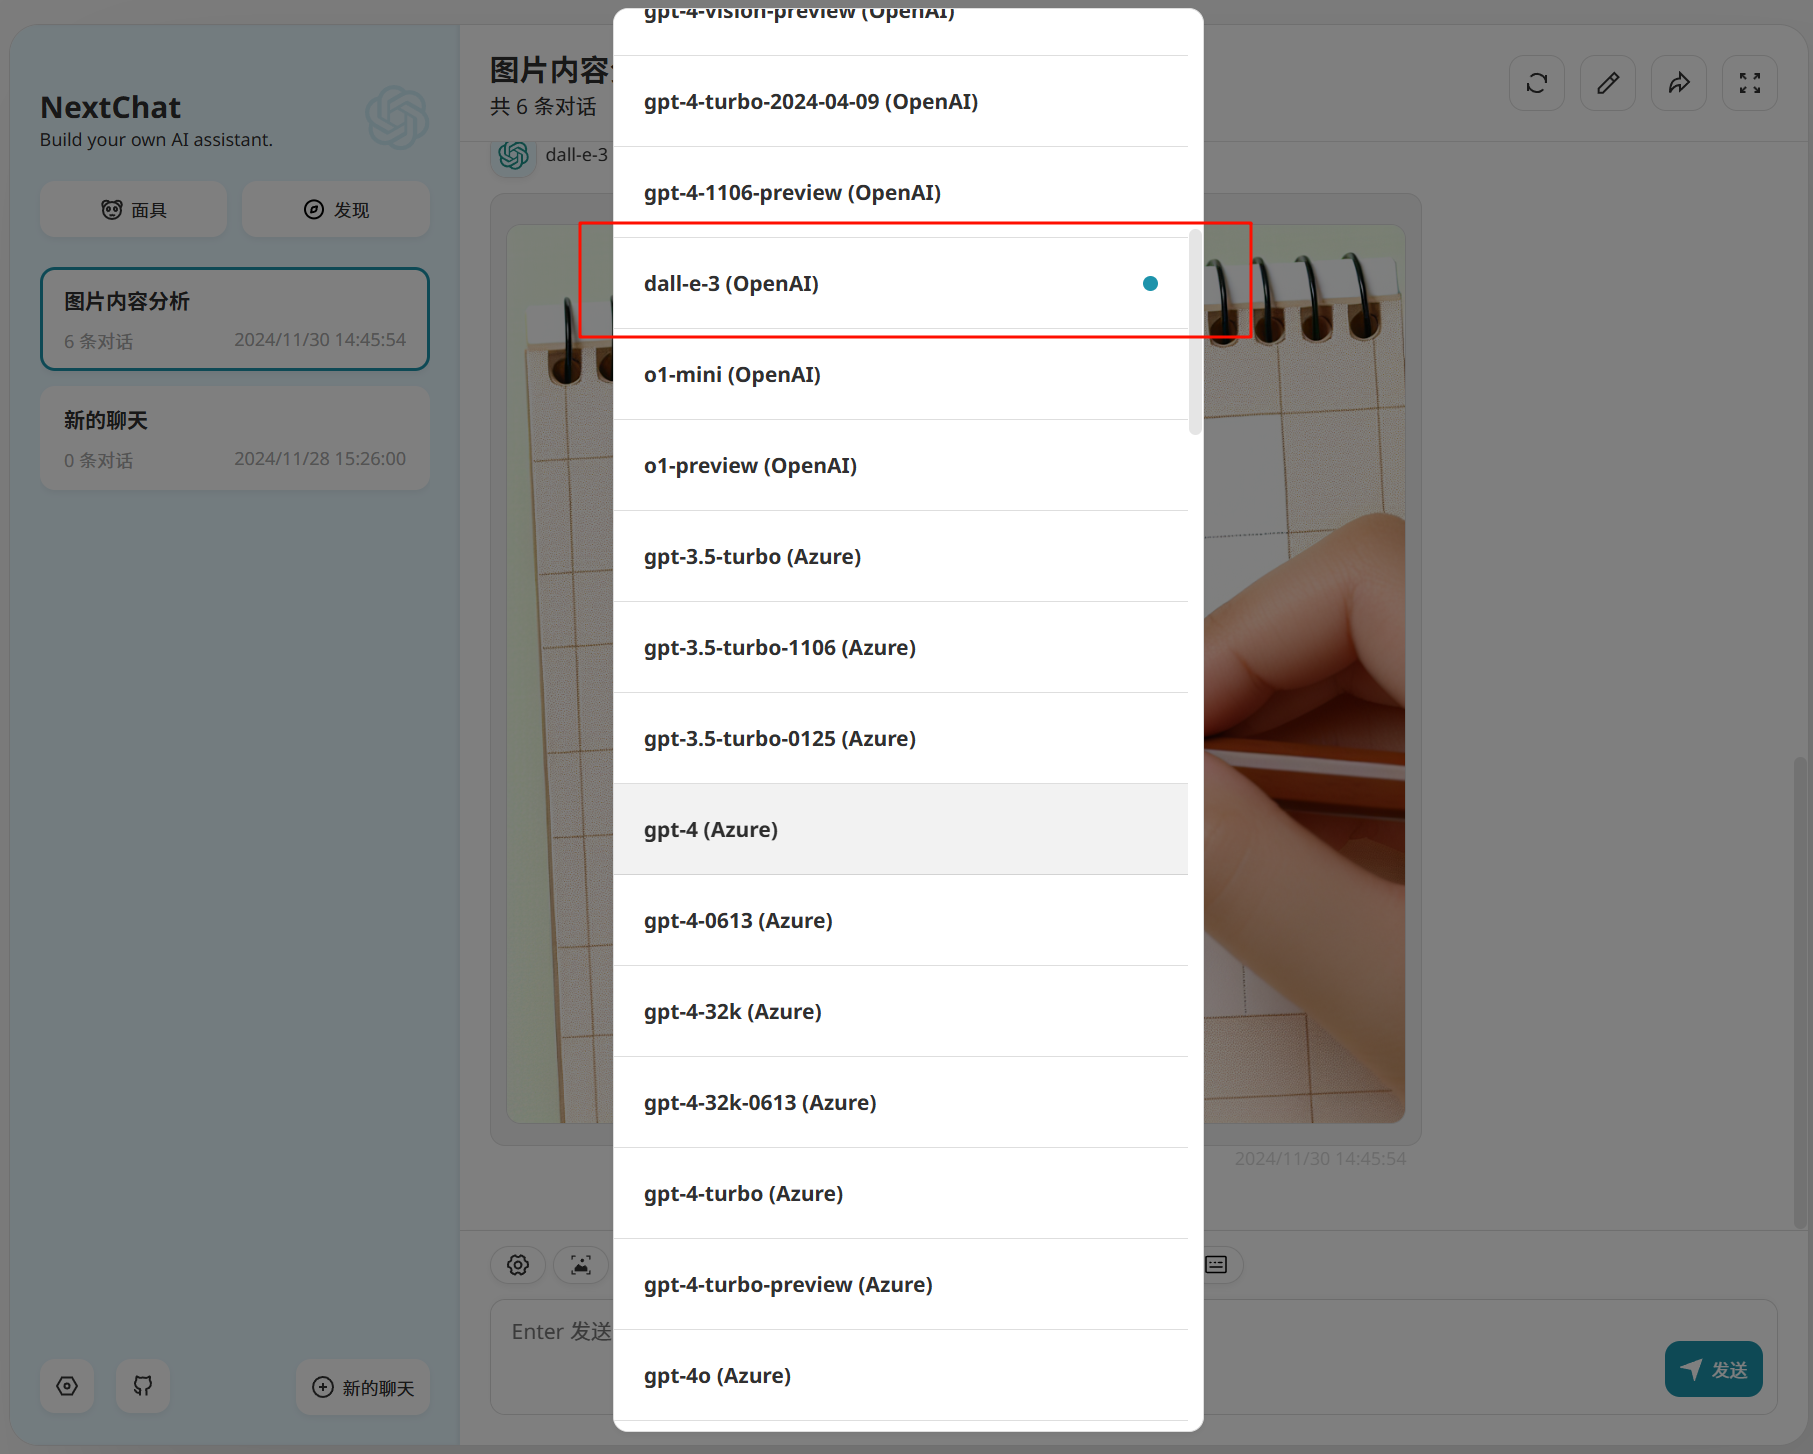Image resolution: width=1813 pixels, height=1454 pixels.
Task: Click the 发现 discover button
Action: pos(336,210)
